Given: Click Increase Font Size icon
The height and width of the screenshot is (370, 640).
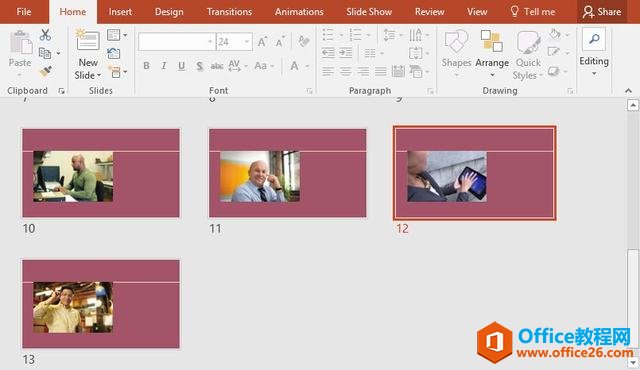Looking at the screenshot, I should pos(262,42).
